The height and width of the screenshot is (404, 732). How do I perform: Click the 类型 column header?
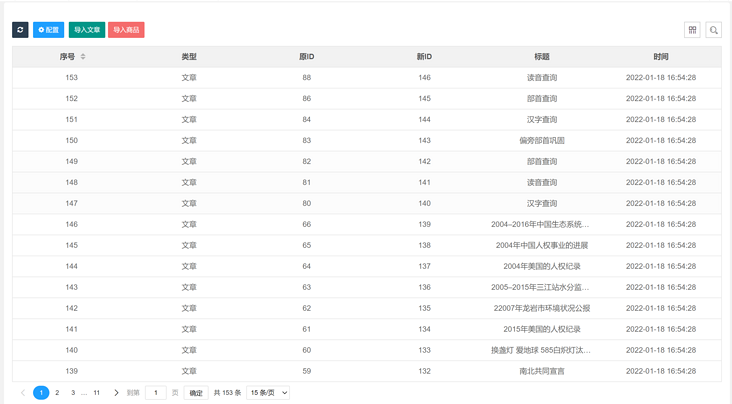189,57
